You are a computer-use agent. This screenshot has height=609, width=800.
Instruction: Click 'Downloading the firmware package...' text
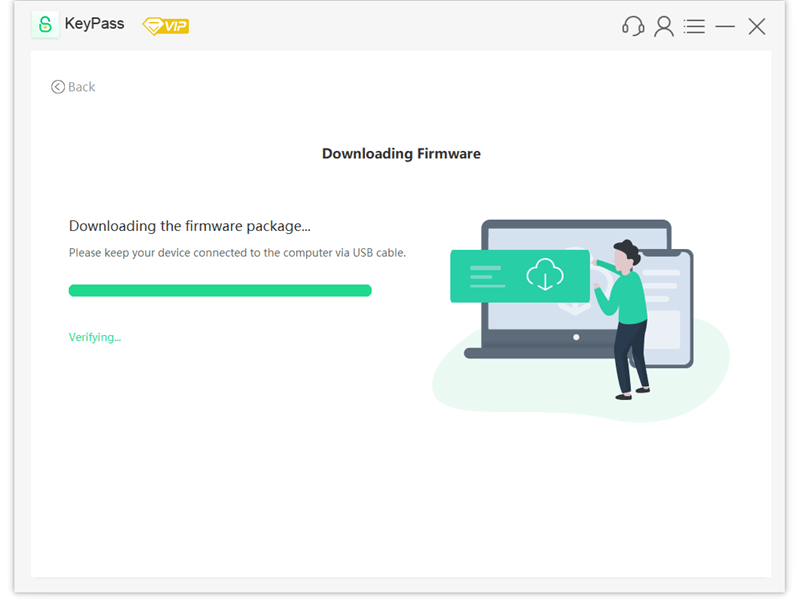tap(190, 227)
